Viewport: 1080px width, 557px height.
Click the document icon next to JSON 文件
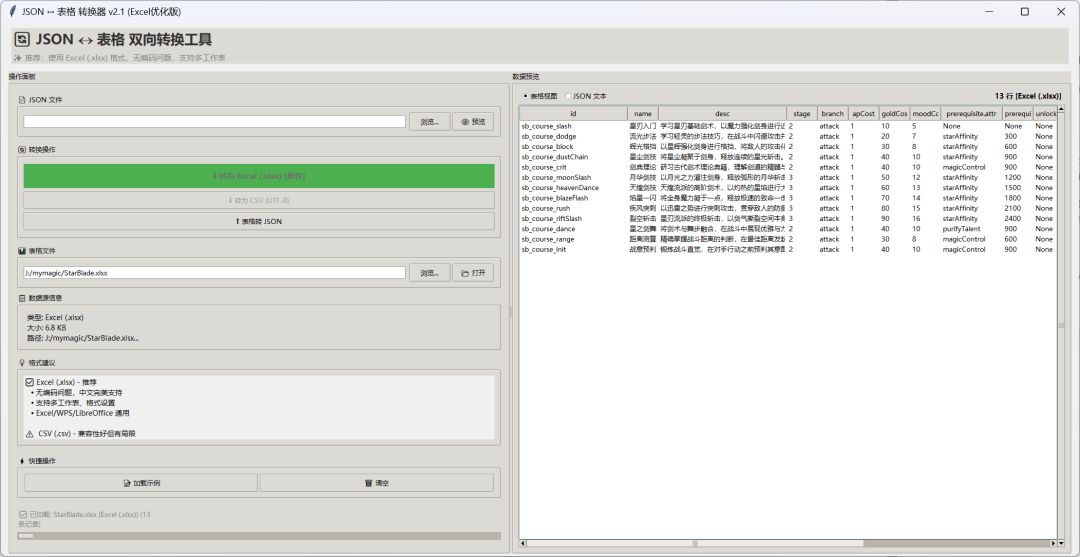tap(22, 100)
